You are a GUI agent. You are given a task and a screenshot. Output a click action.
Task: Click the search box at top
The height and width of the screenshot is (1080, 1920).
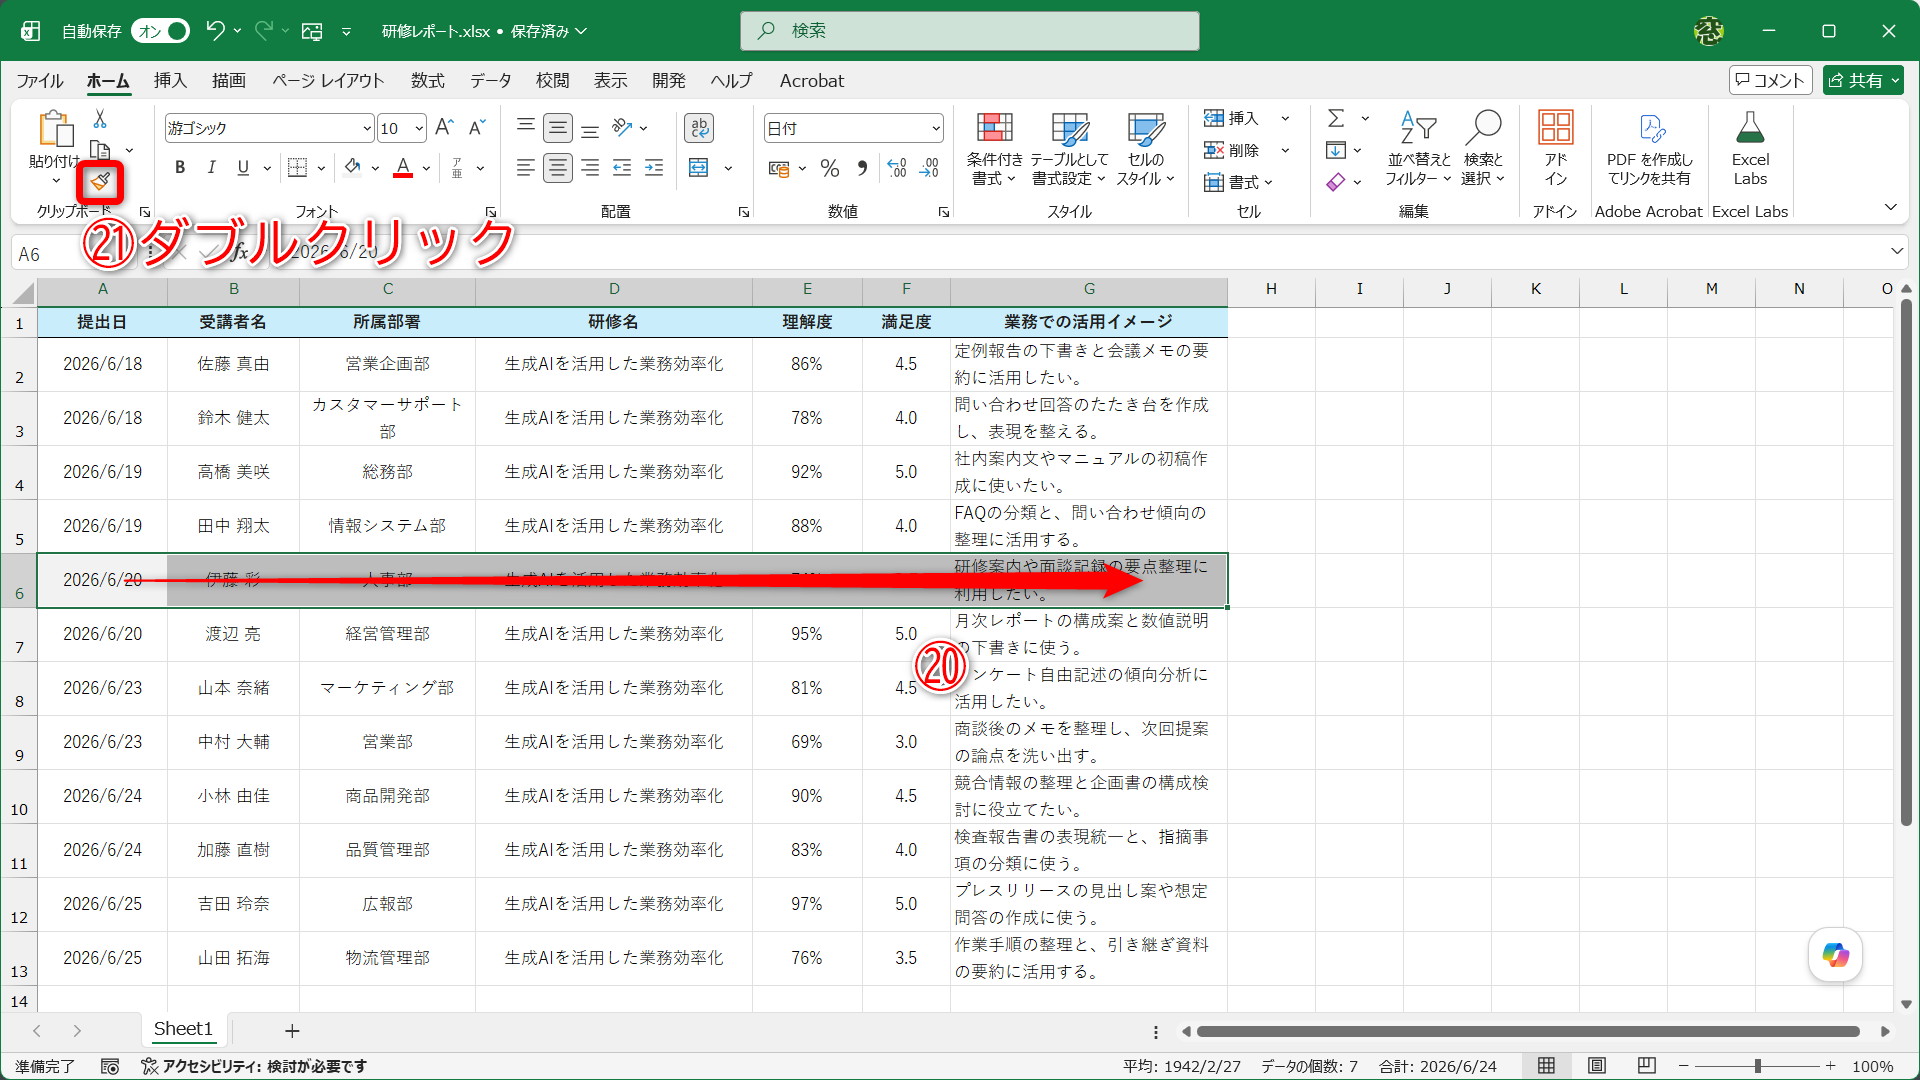[x=969, y=31]
